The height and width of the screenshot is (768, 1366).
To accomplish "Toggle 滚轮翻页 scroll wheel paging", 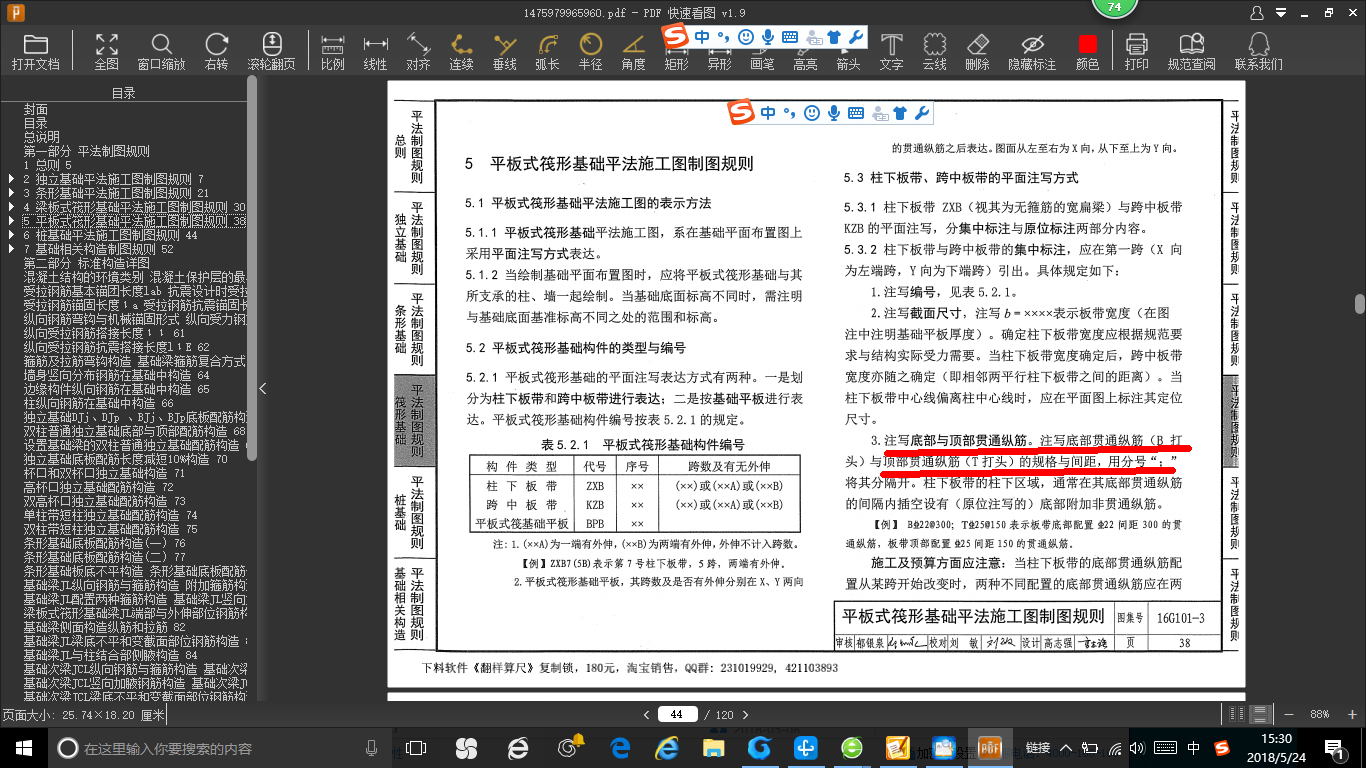I will tap(272, 51).
